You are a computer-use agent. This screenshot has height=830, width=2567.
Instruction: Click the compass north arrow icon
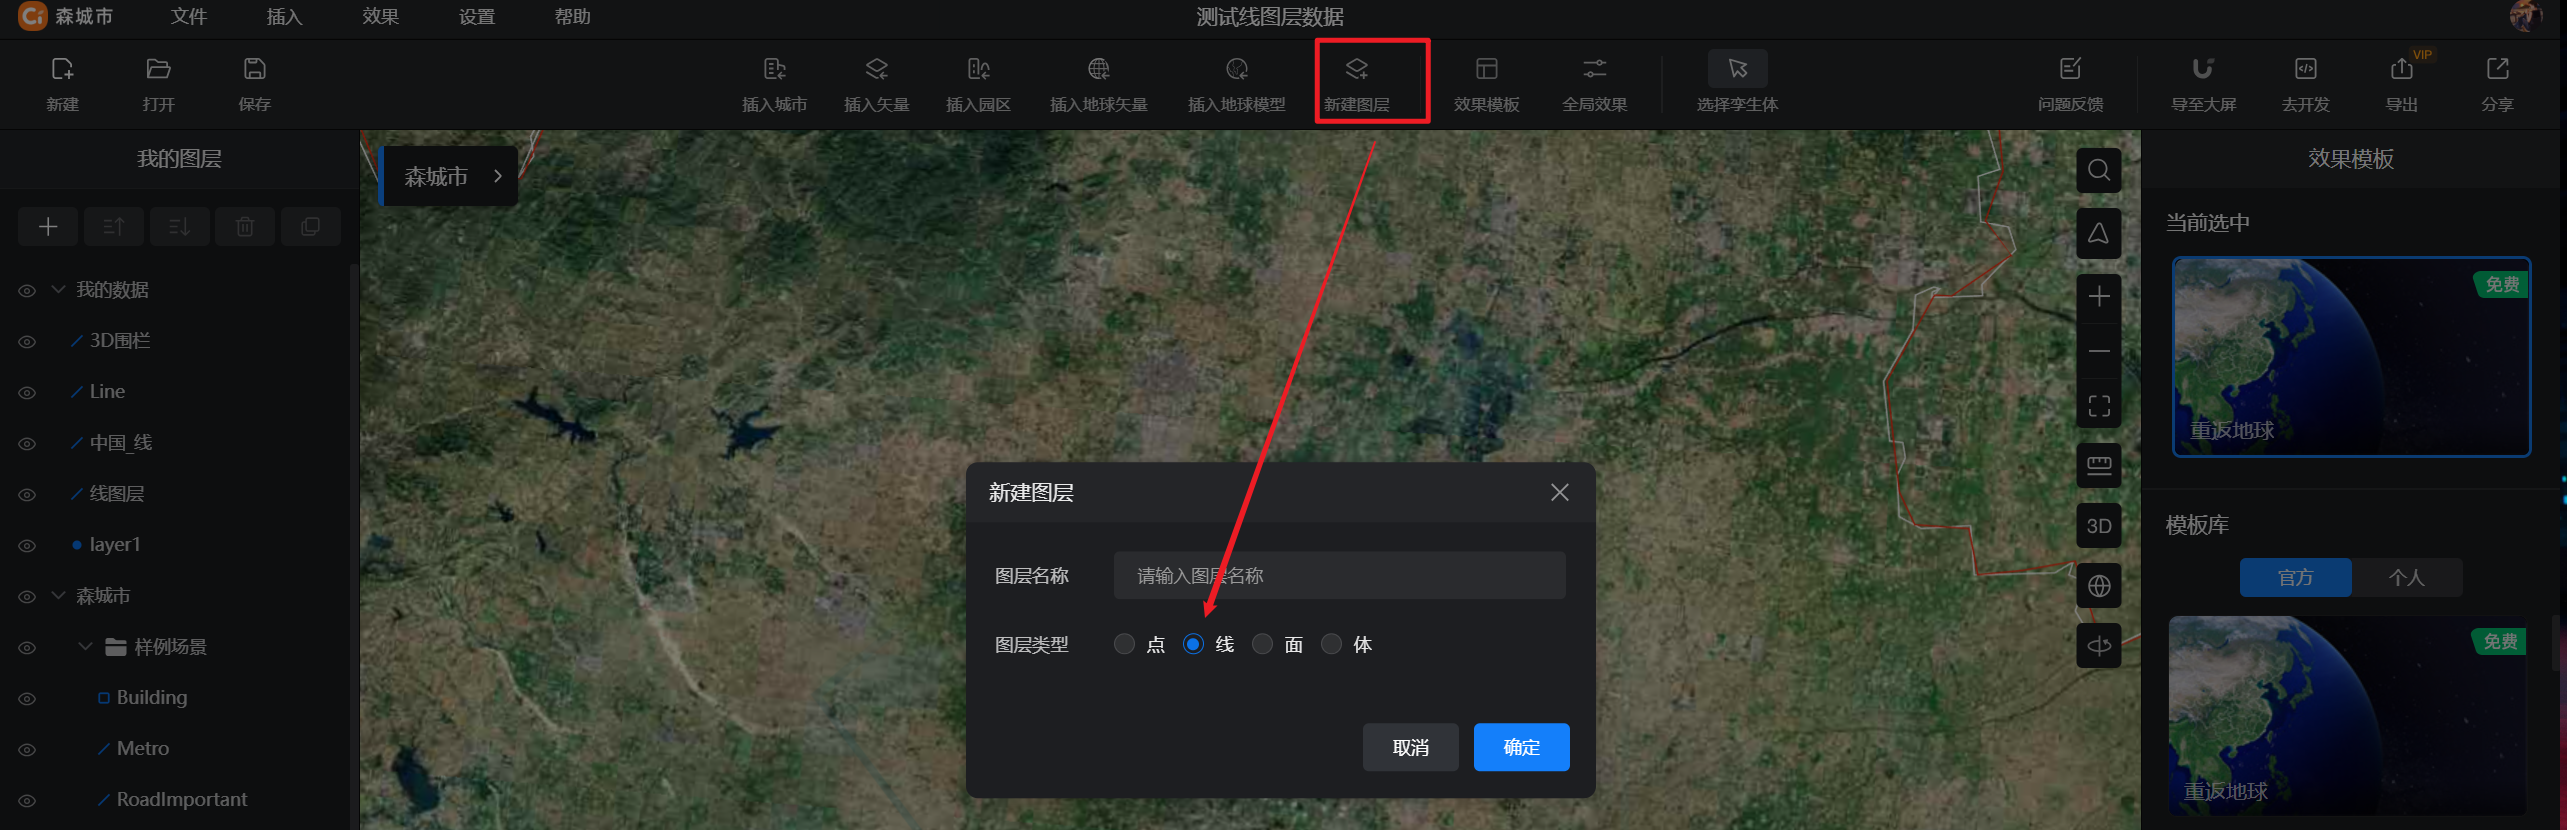pos(2099,234)
